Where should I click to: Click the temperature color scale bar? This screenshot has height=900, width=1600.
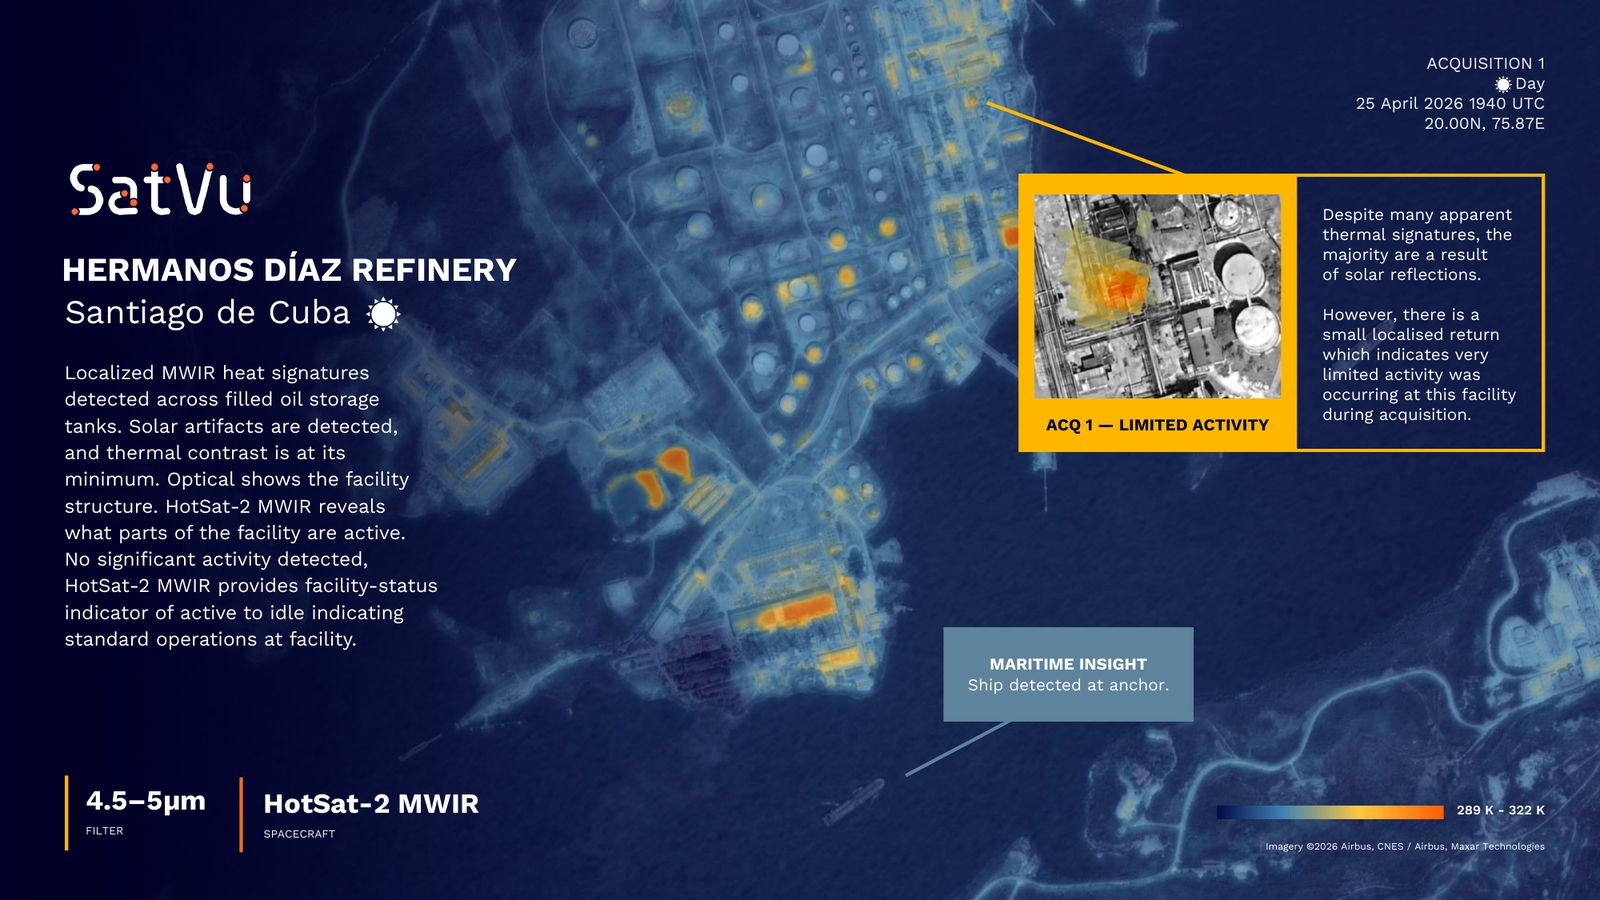[x=1330, y=812]
